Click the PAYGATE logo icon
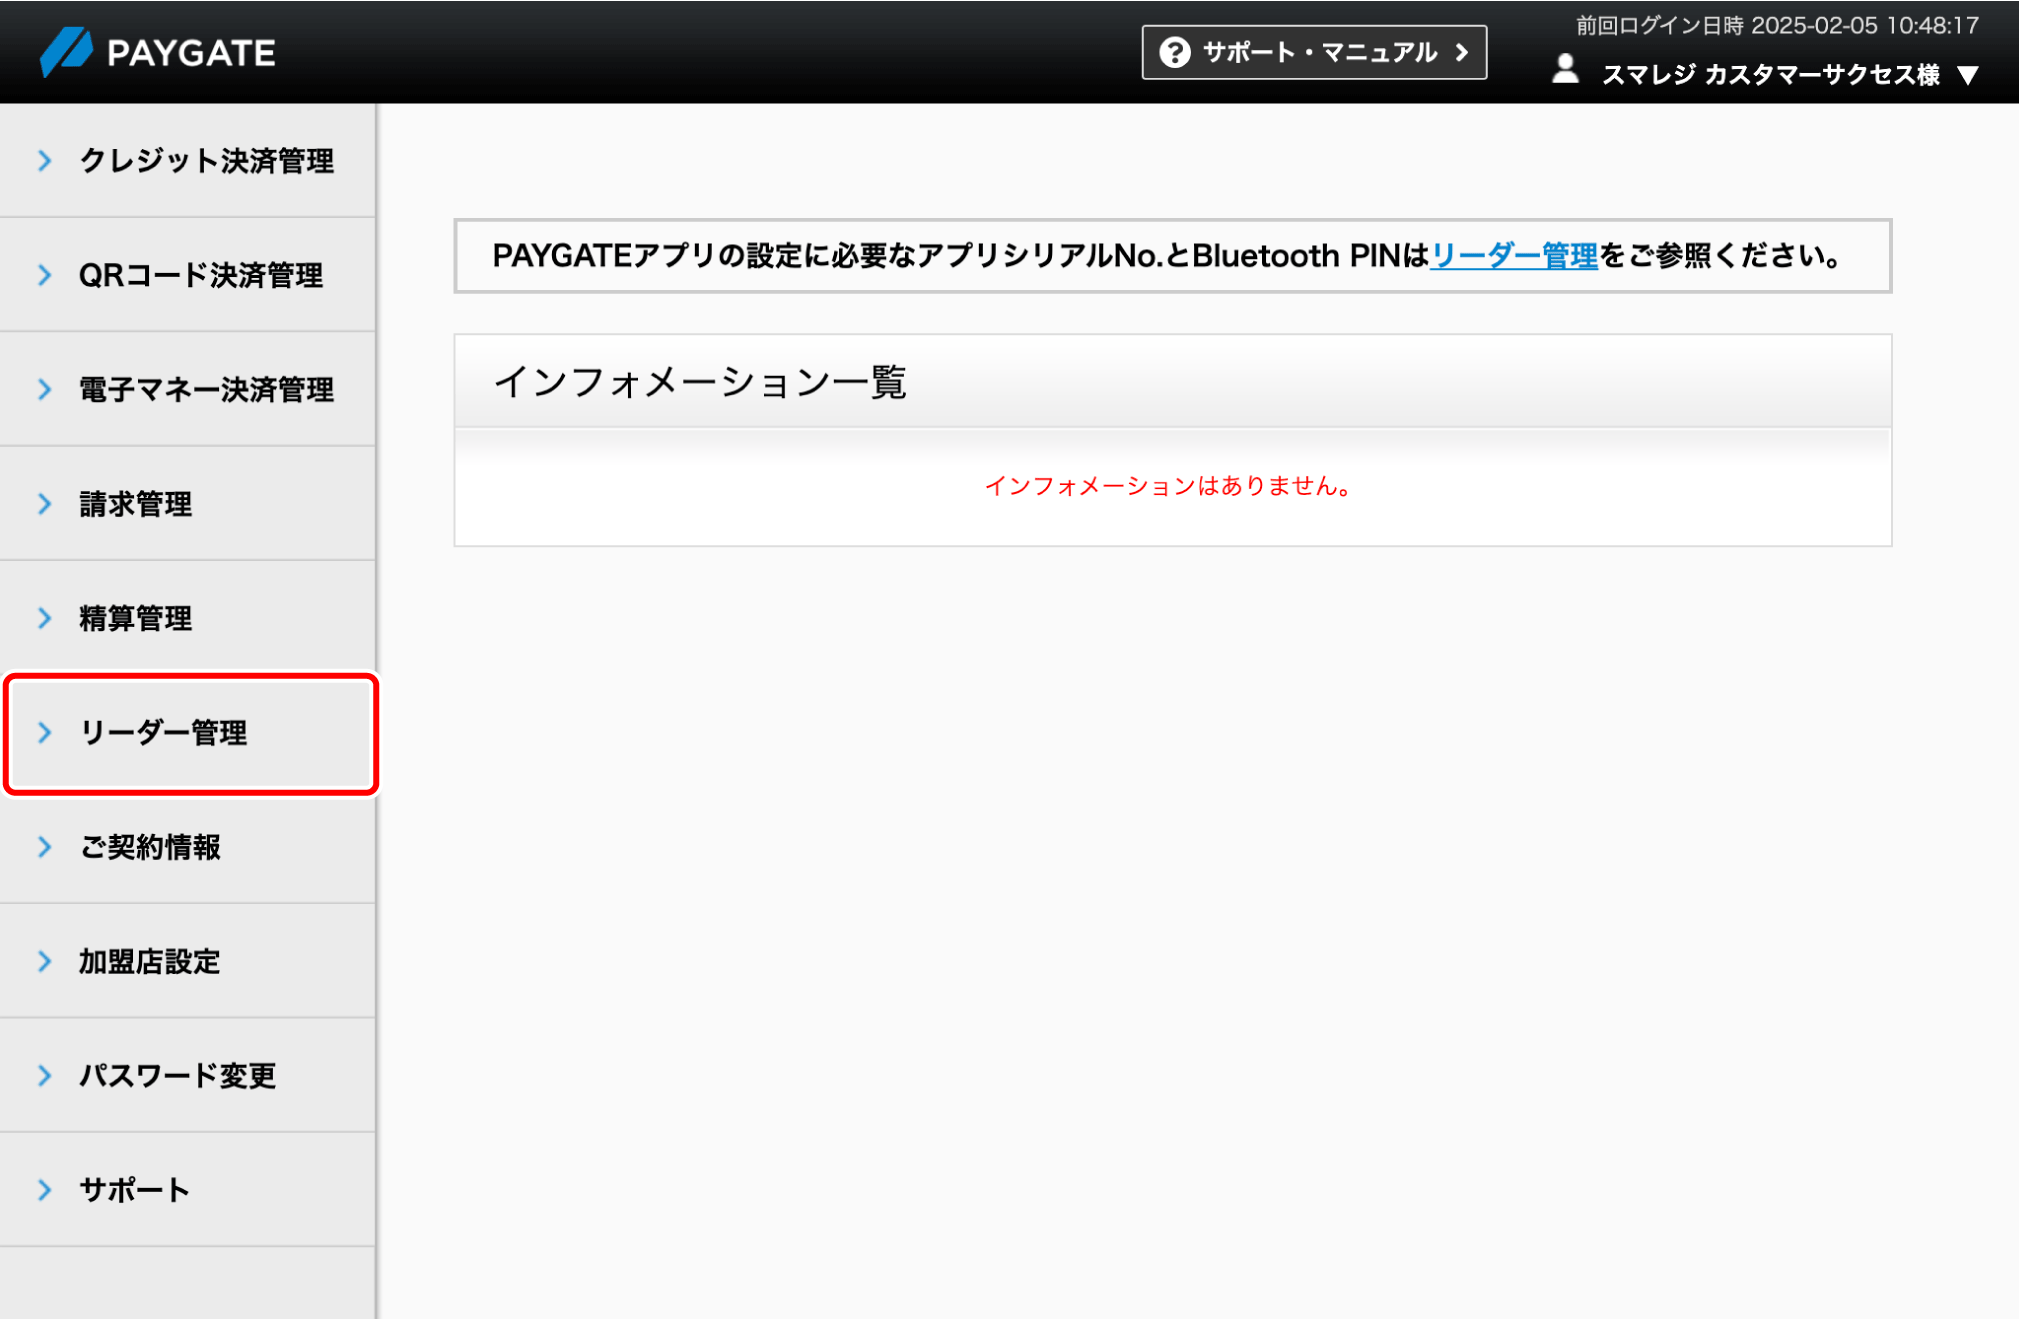The image size is (2019, 1319). (66, 52)
